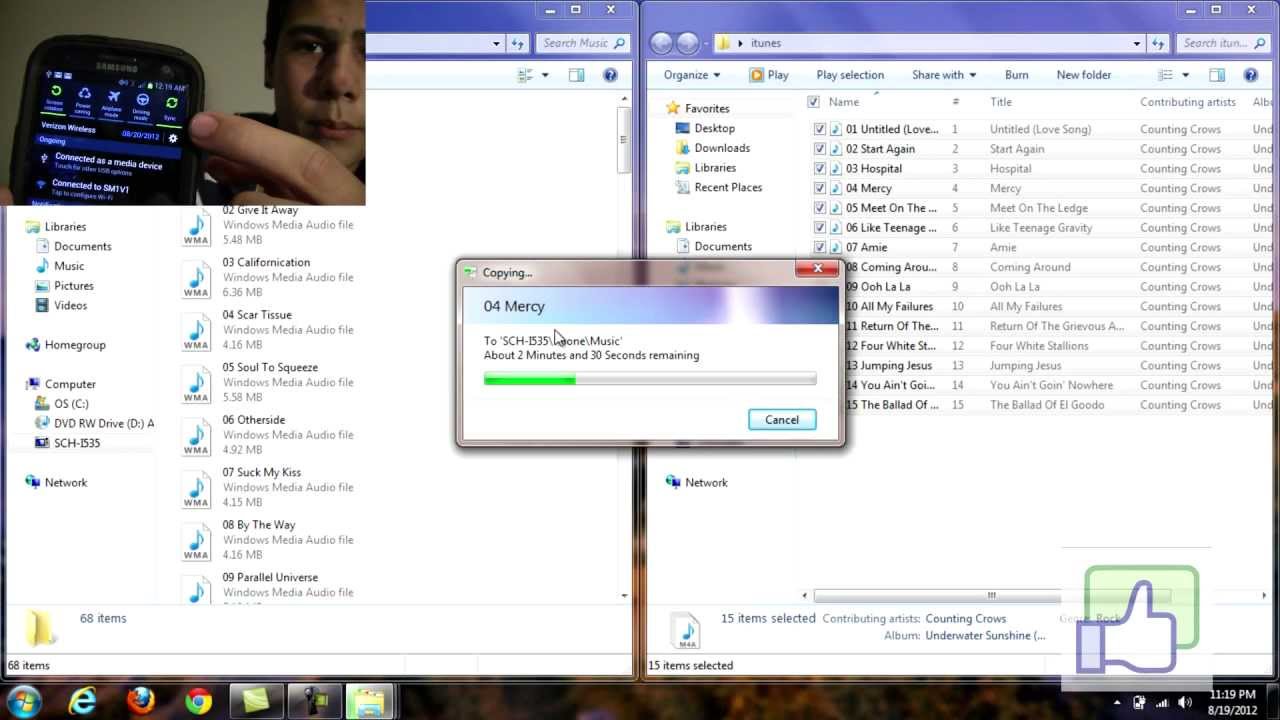Image resolution: width=1280 pixels, height=720 pixels.
Task: Close the Copying dialog
Action: tap(818, 268)
